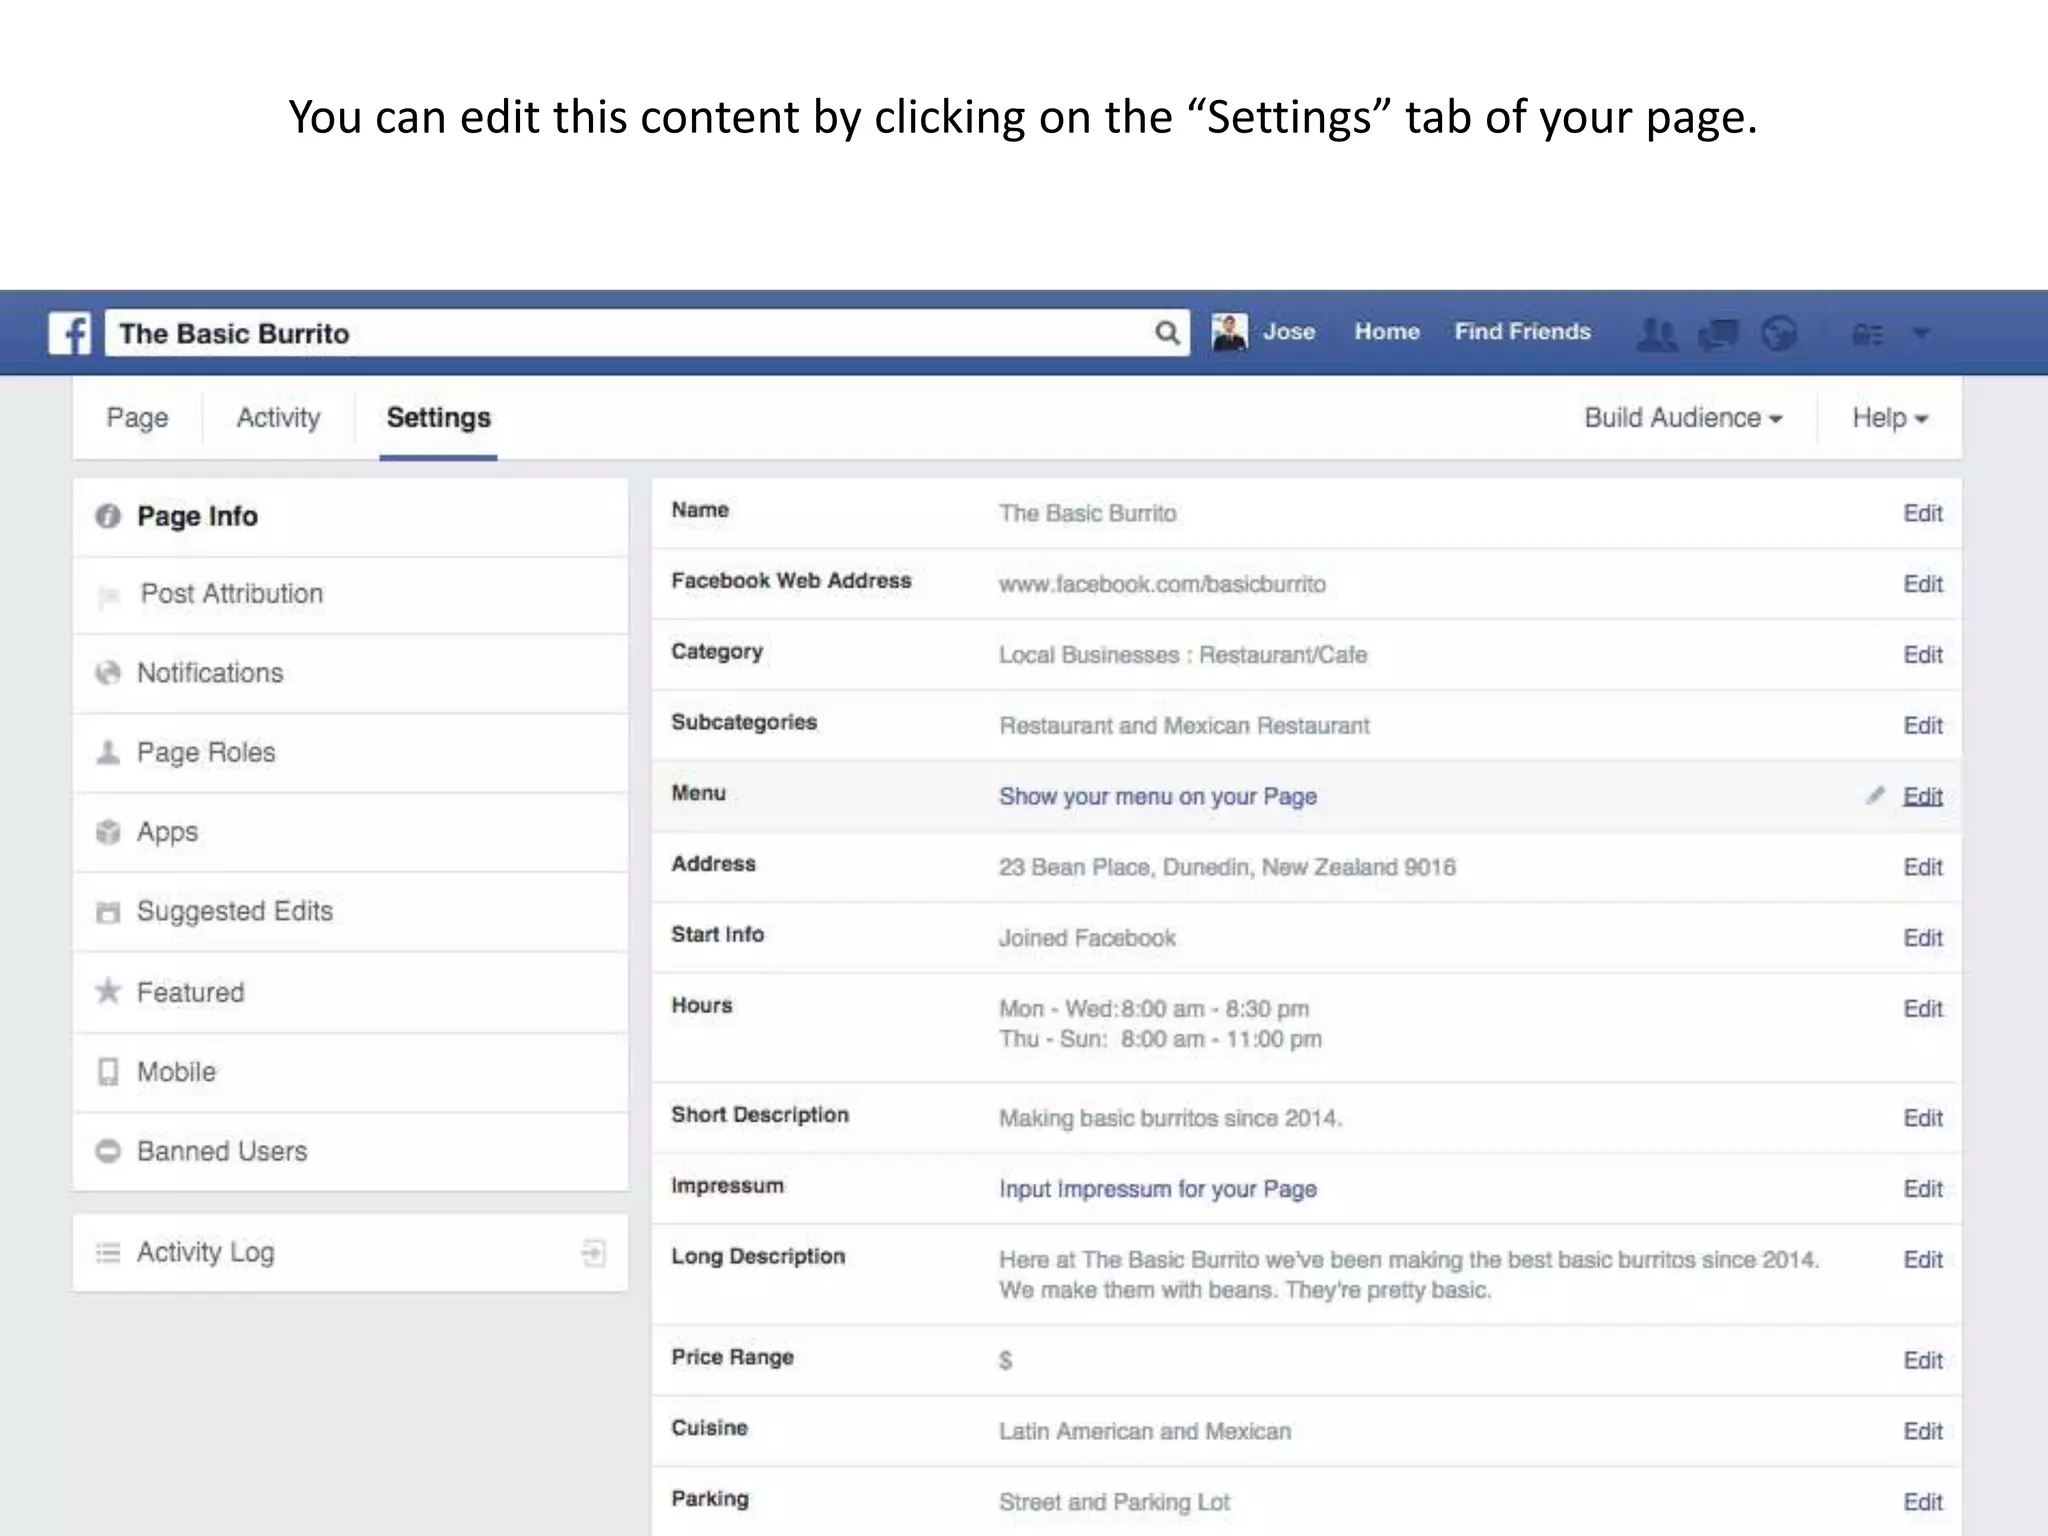This screenshot has width=2048, height=1536.
Task: Click the Post Attribution flag icon
Action: [108, 597]
